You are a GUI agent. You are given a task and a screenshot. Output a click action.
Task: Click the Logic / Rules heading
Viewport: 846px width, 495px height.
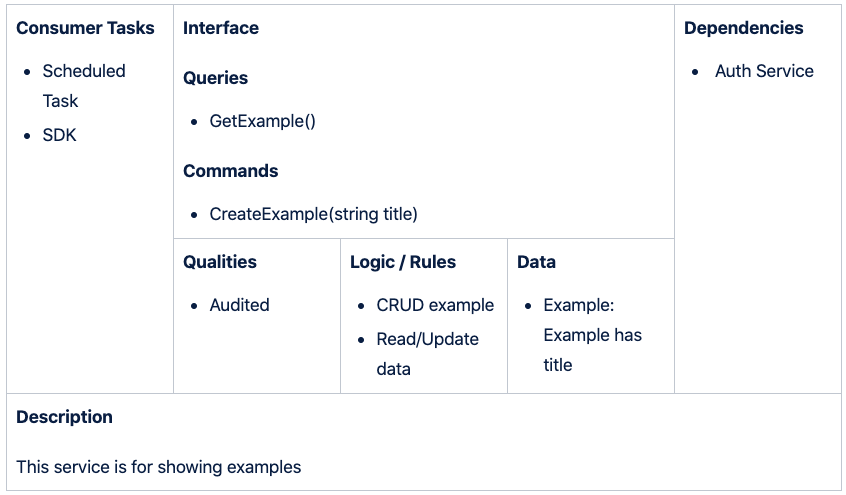[x=402, y=262]
